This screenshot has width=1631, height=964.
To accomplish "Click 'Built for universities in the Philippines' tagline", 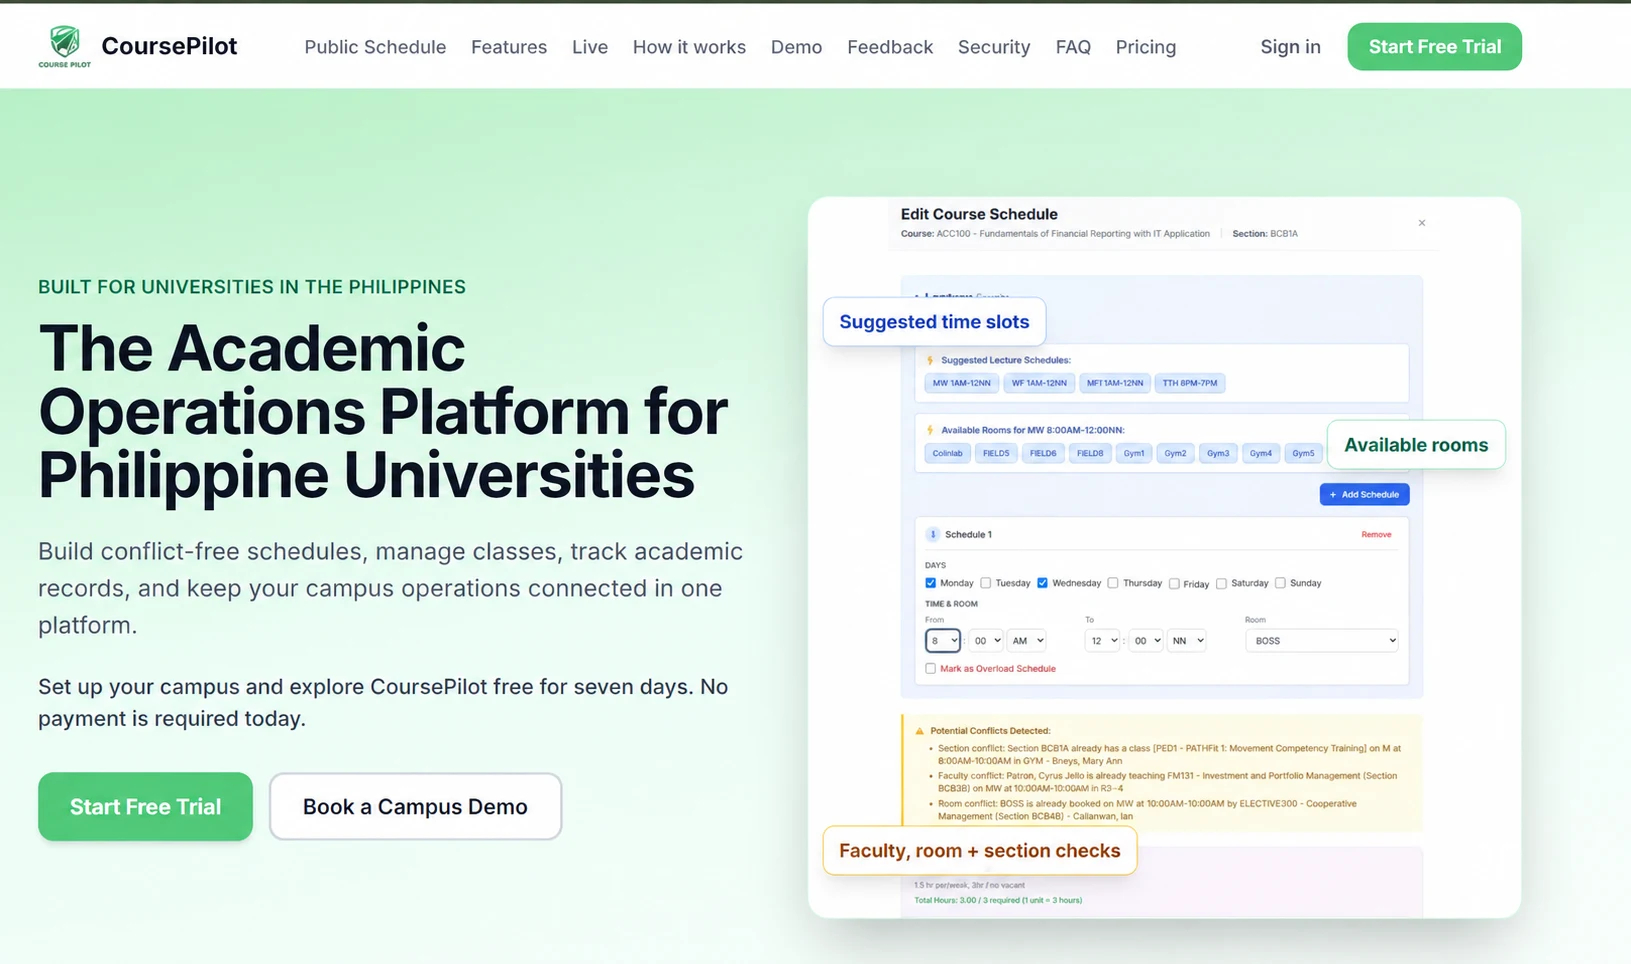I will coord(252,287).
